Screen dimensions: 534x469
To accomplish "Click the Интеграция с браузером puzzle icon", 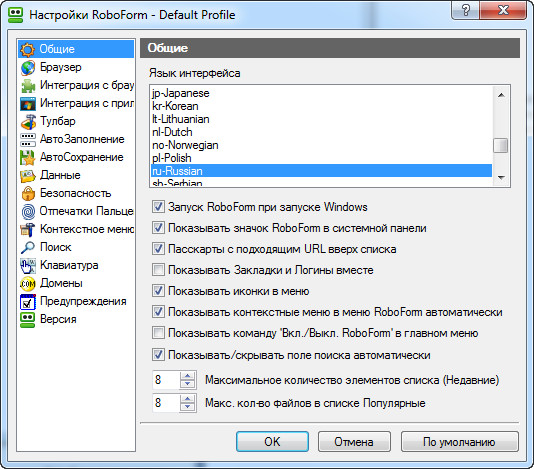I will (28, 85).
